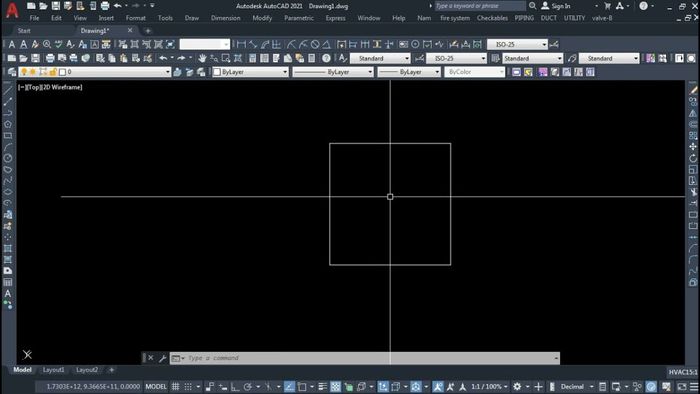This screenshot has width=700, height=394.
Task: Click the Type a keyword or phrase search box
Action: point(480,6)
